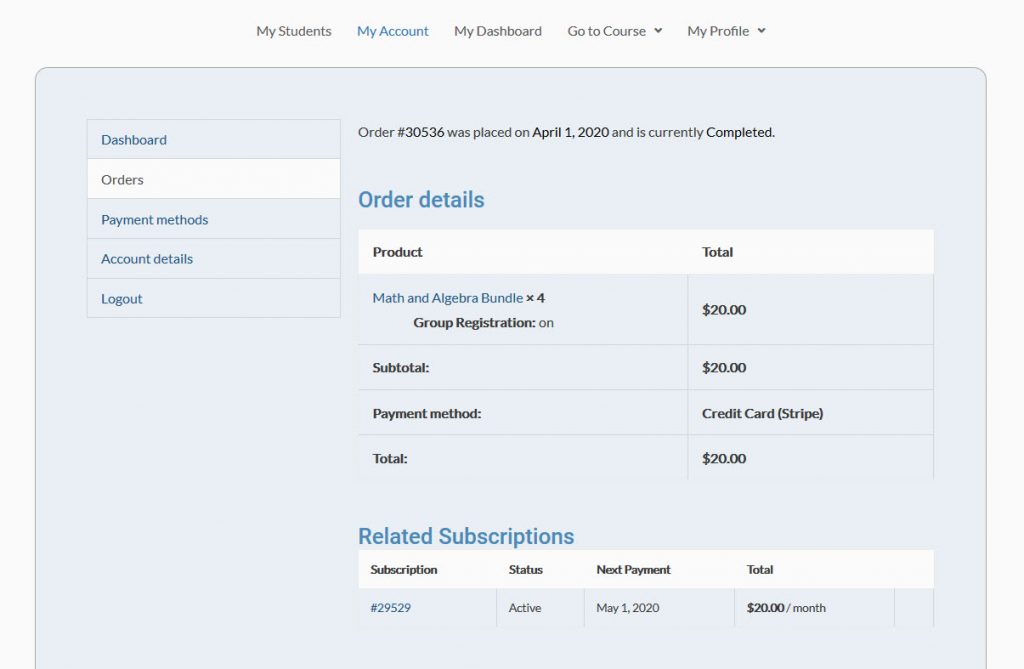
Task: Open subscription #29529 link
Action: pos(391,608)
